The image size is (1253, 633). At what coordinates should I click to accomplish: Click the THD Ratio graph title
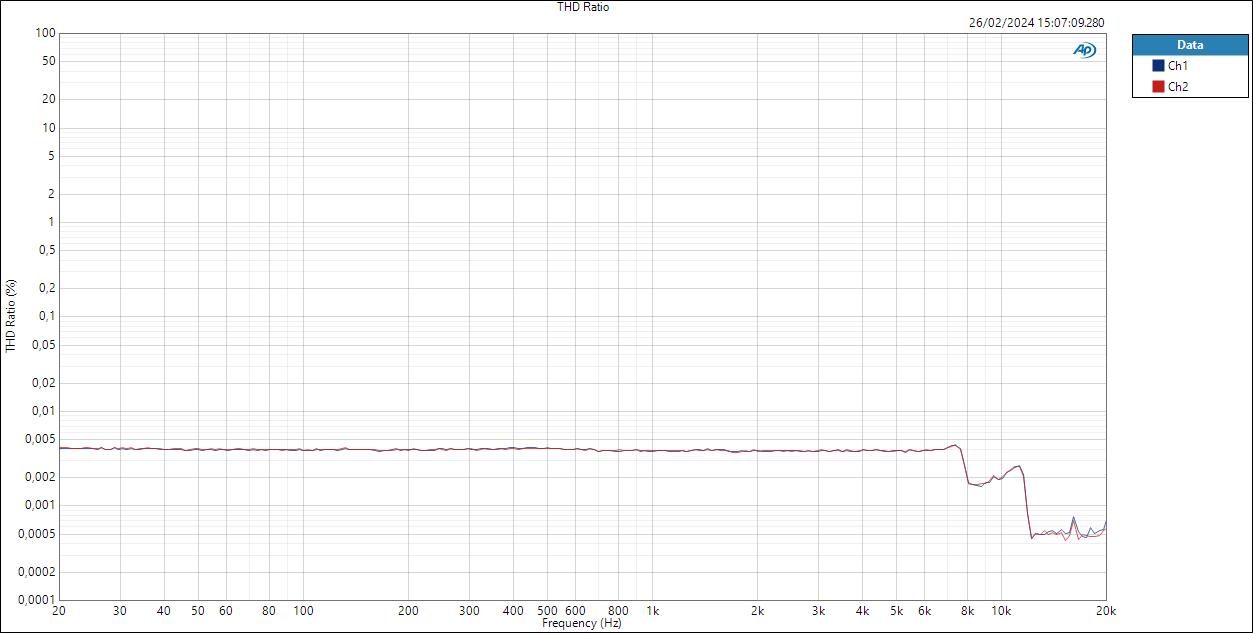(x=584, y=7)
